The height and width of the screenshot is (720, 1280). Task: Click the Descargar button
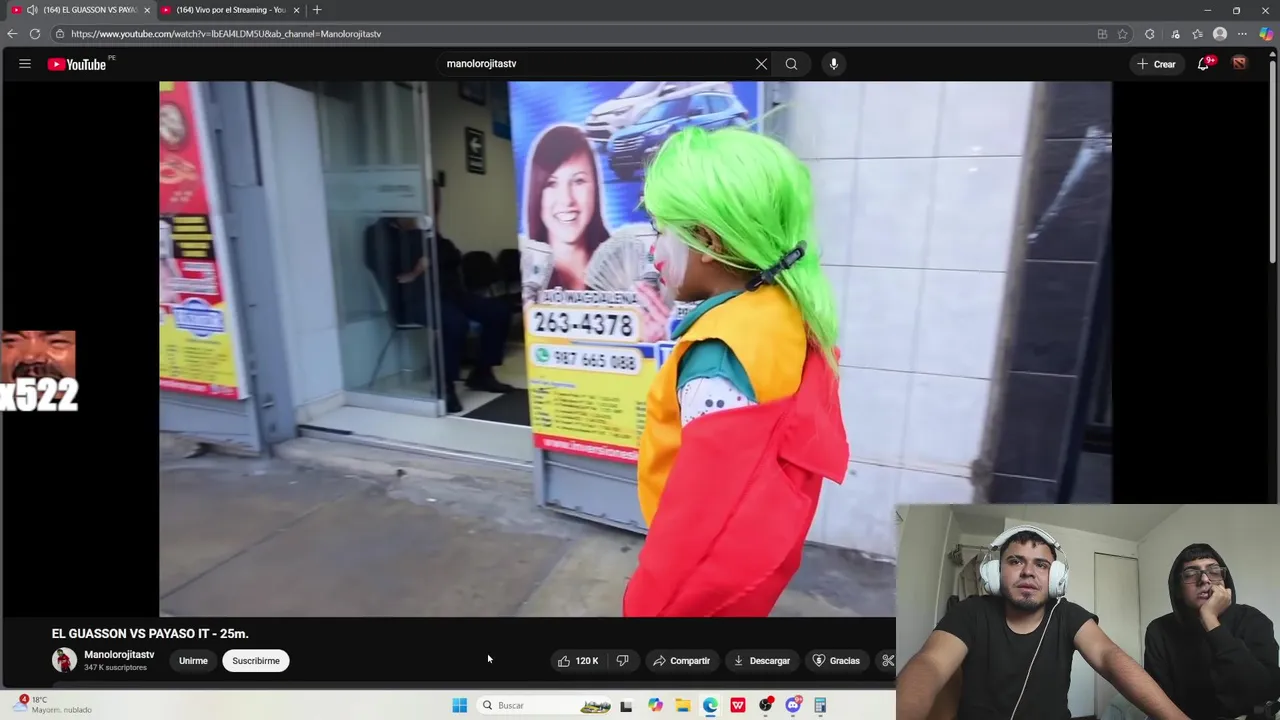[x=762, y=661]
